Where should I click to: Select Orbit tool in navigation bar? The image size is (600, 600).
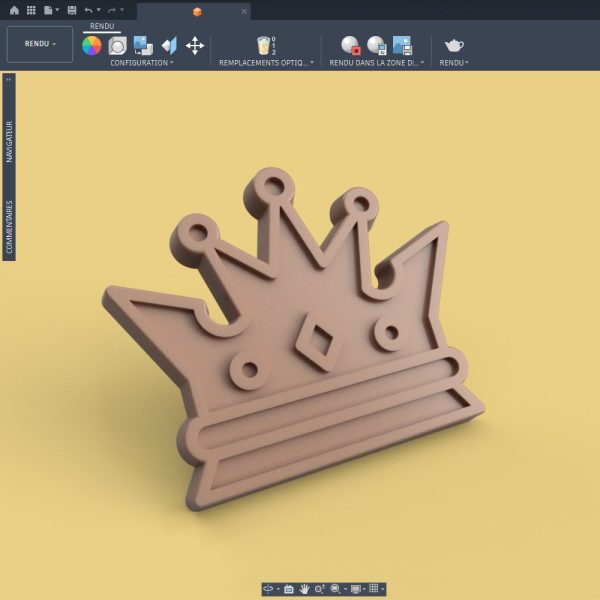point(269,589)
